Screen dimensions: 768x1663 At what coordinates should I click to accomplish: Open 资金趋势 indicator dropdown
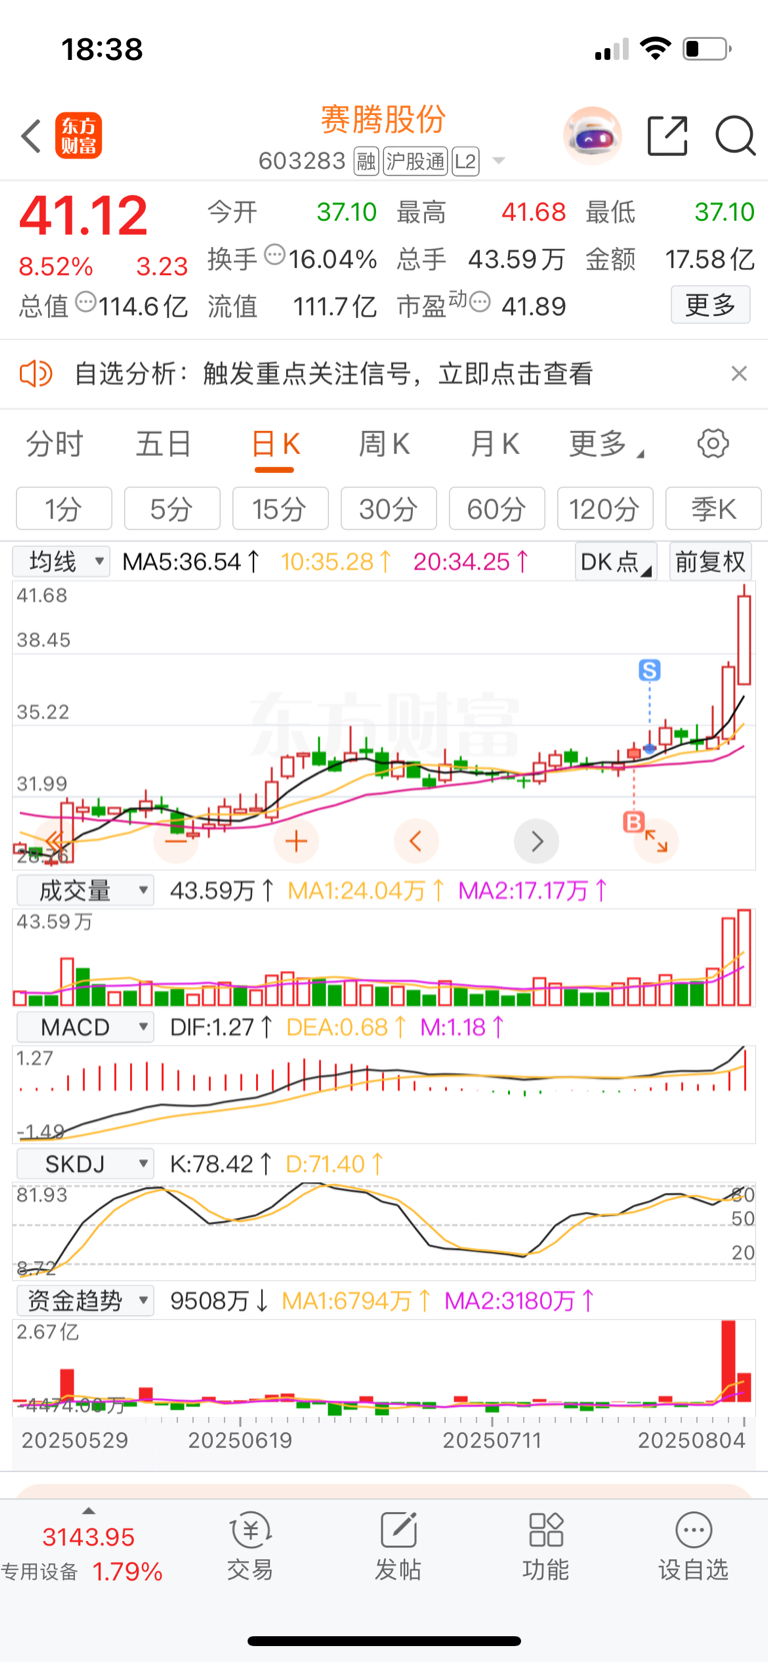85,1300
